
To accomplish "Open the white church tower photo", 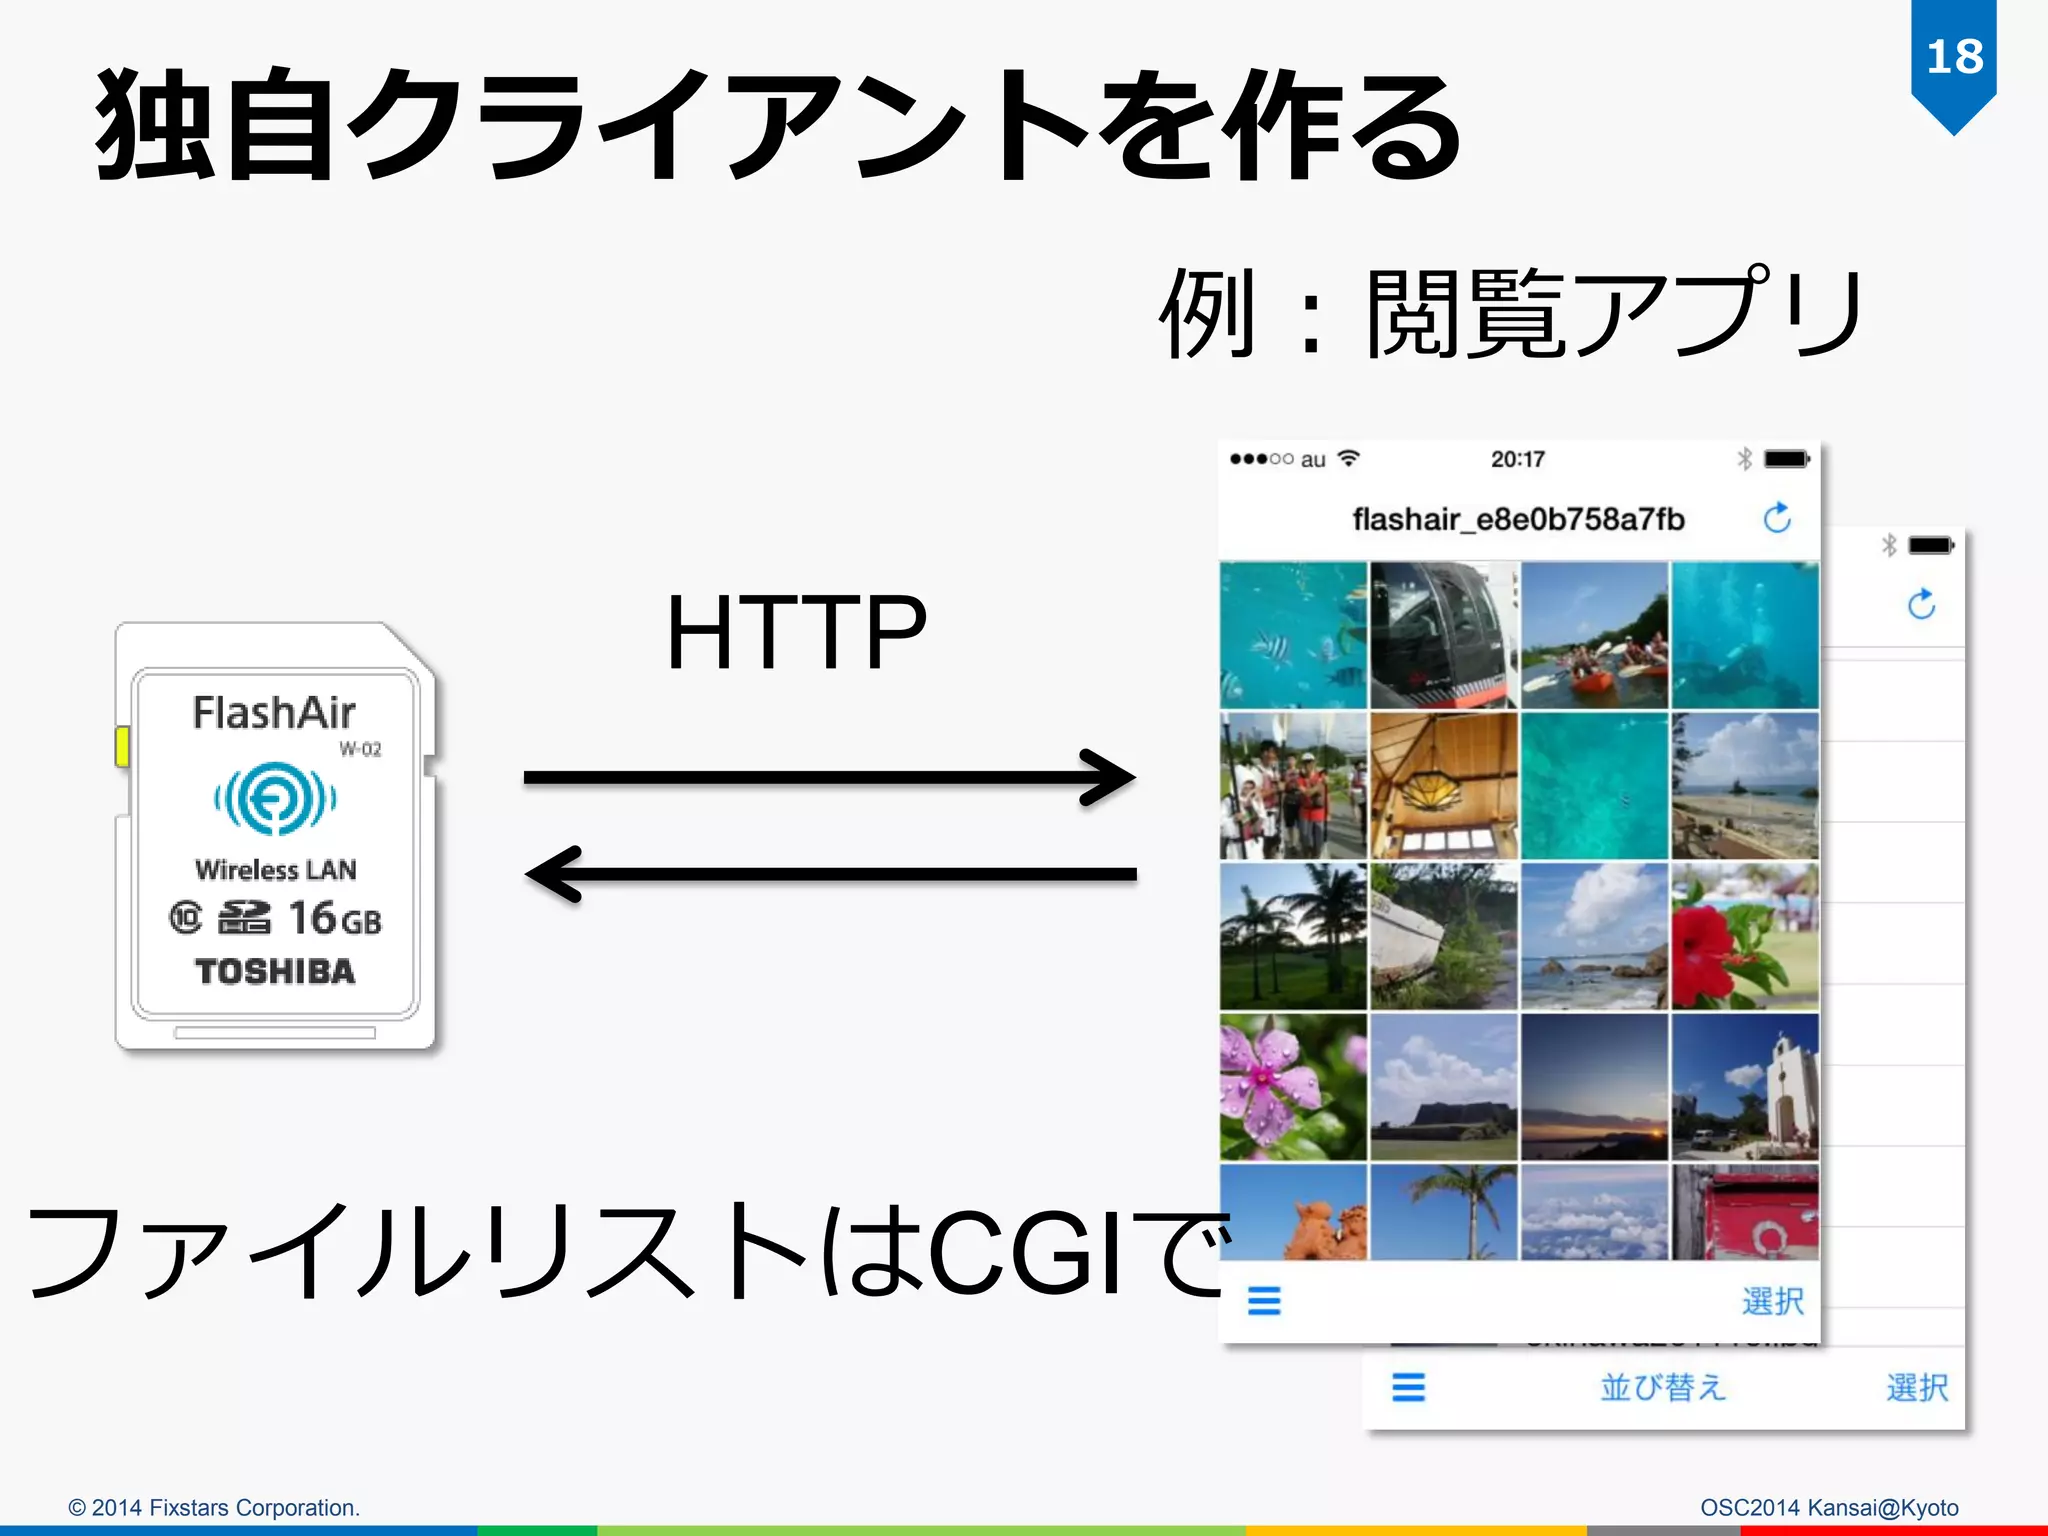I will (1745, 1087).
